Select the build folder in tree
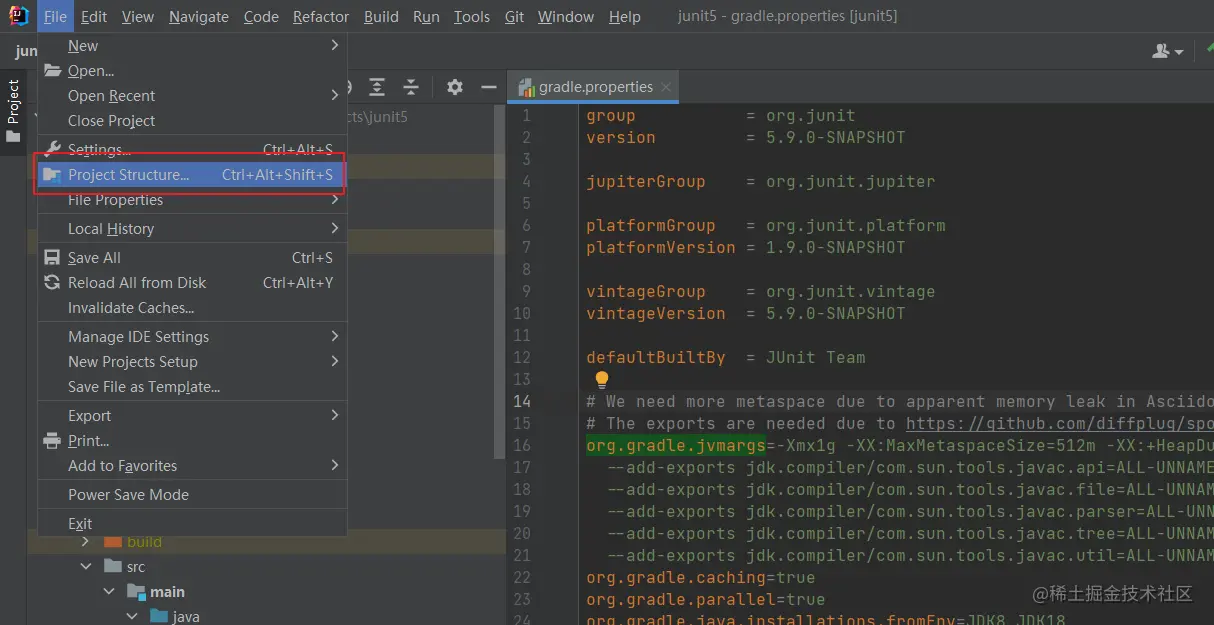 pos(144,541)
